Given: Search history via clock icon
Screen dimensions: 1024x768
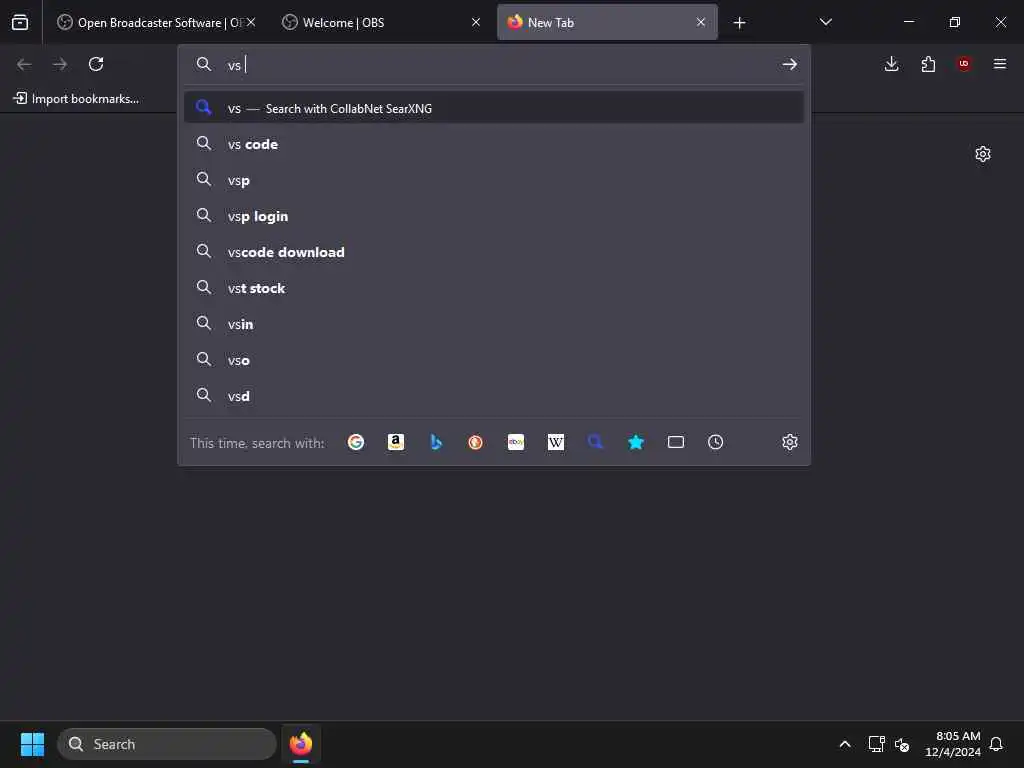Looking at the screenshot, I should tap(716, 442).
